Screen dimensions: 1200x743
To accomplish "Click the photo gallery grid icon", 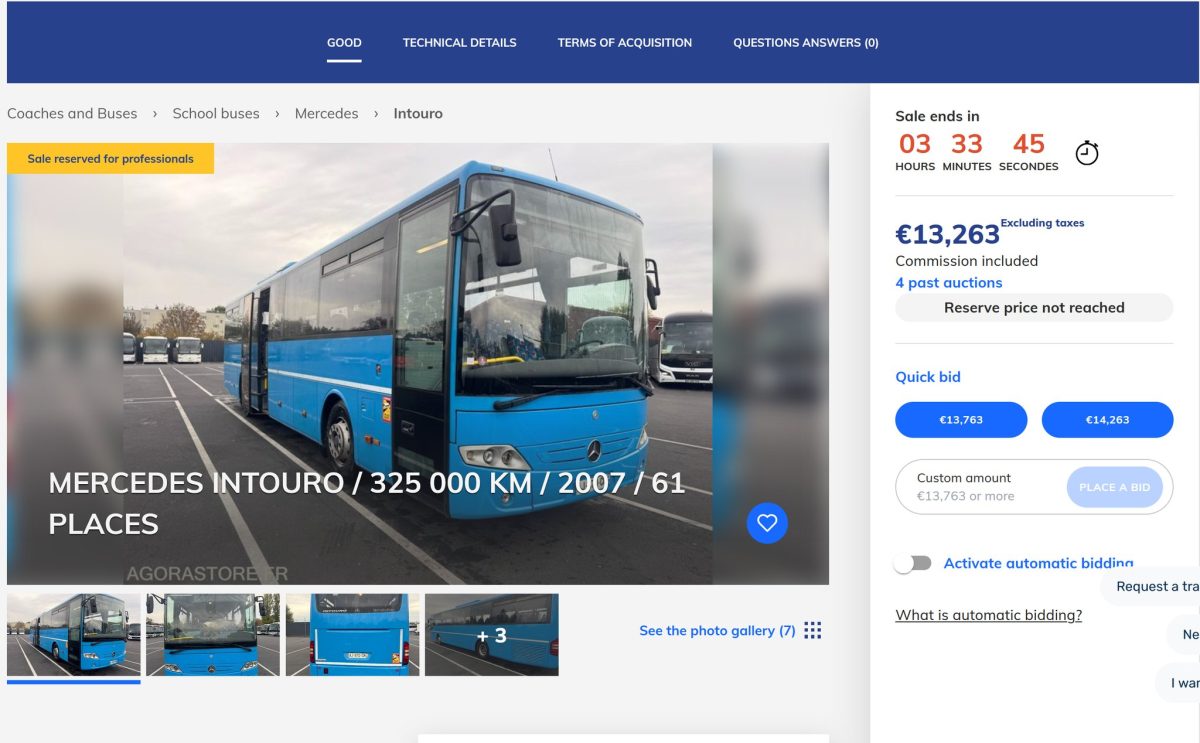I will coord(813,630).
